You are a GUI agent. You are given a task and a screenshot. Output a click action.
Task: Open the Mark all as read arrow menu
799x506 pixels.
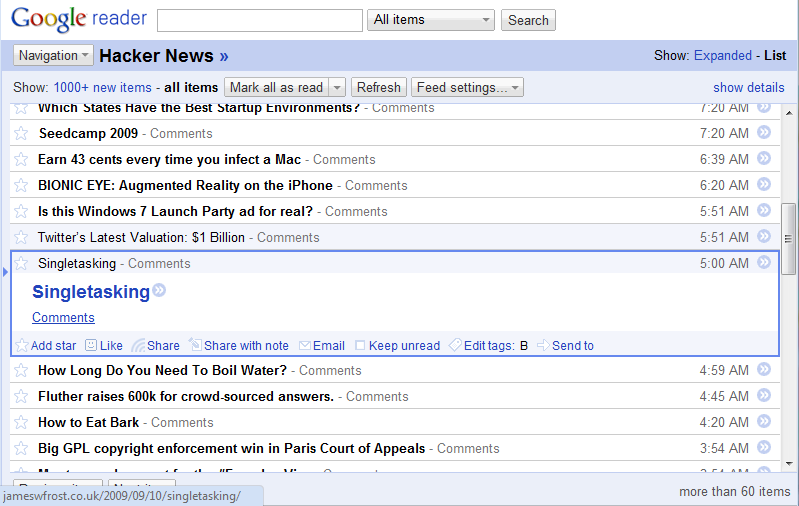(336, 88)
